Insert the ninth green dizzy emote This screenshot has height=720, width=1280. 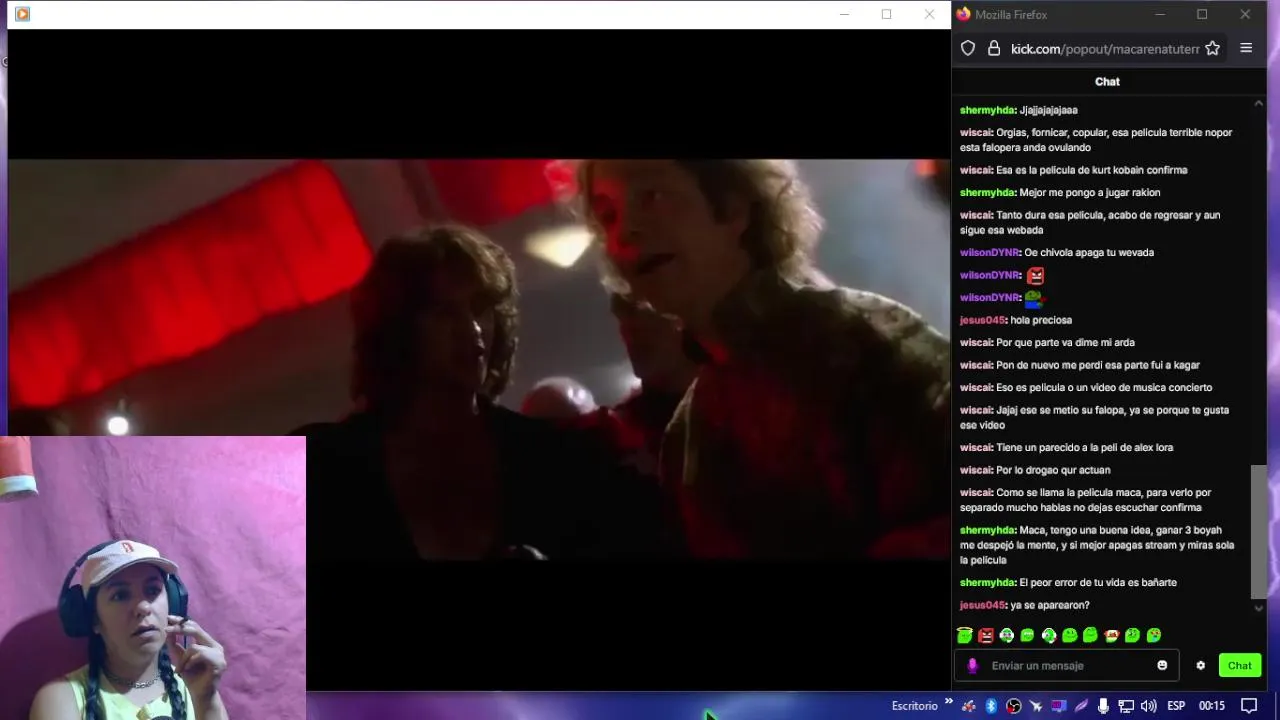click(1133, 635)
